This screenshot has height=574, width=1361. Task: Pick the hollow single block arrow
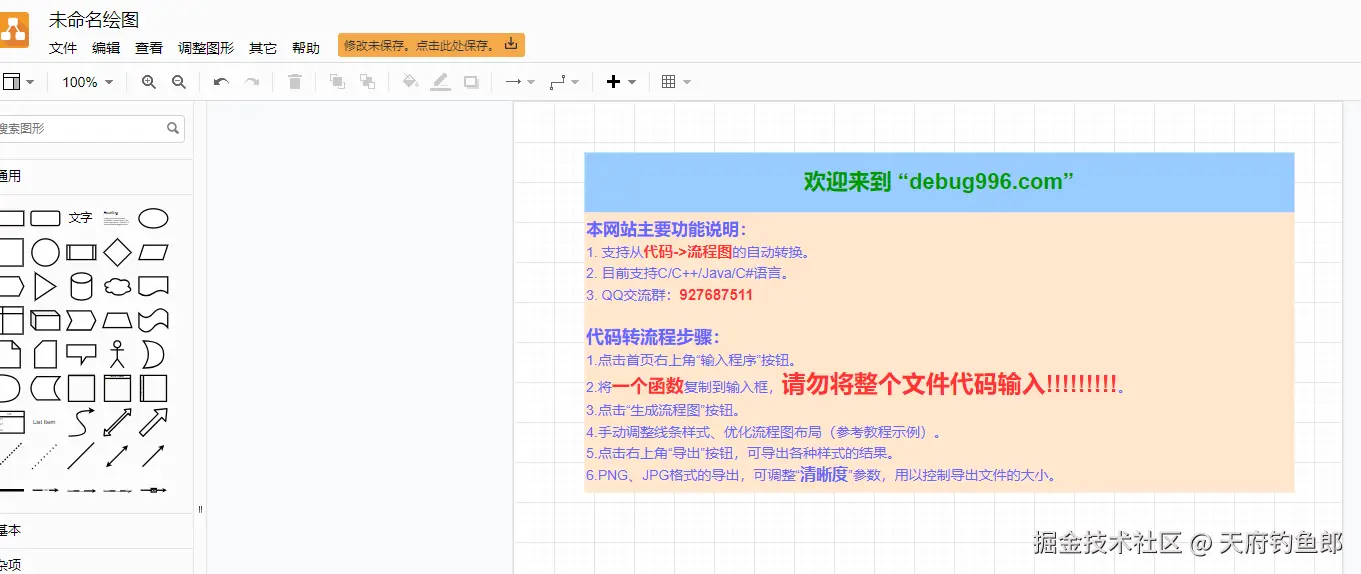tap(153, 422)
